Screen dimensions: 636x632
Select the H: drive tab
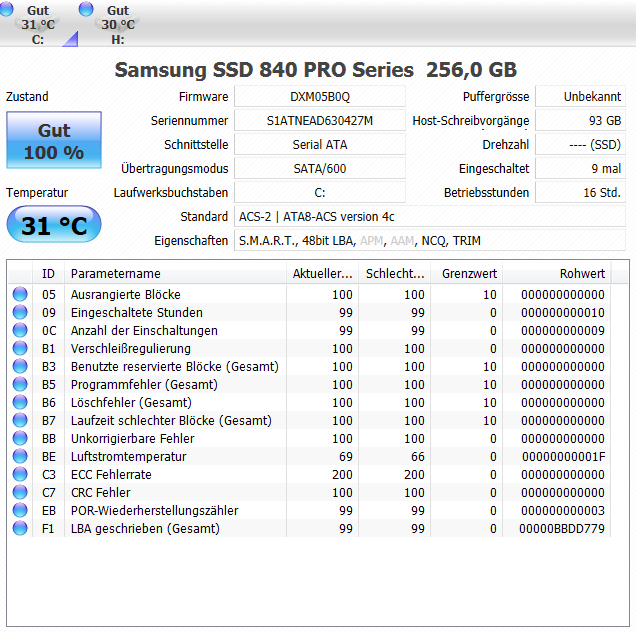[118, 24]
